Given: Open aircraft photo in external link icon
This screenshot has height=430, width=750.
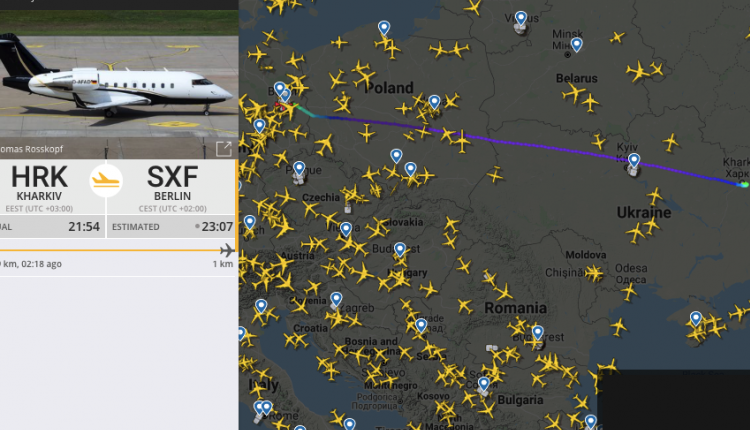Looking at the screenshot, I should [x=223, y=149].
